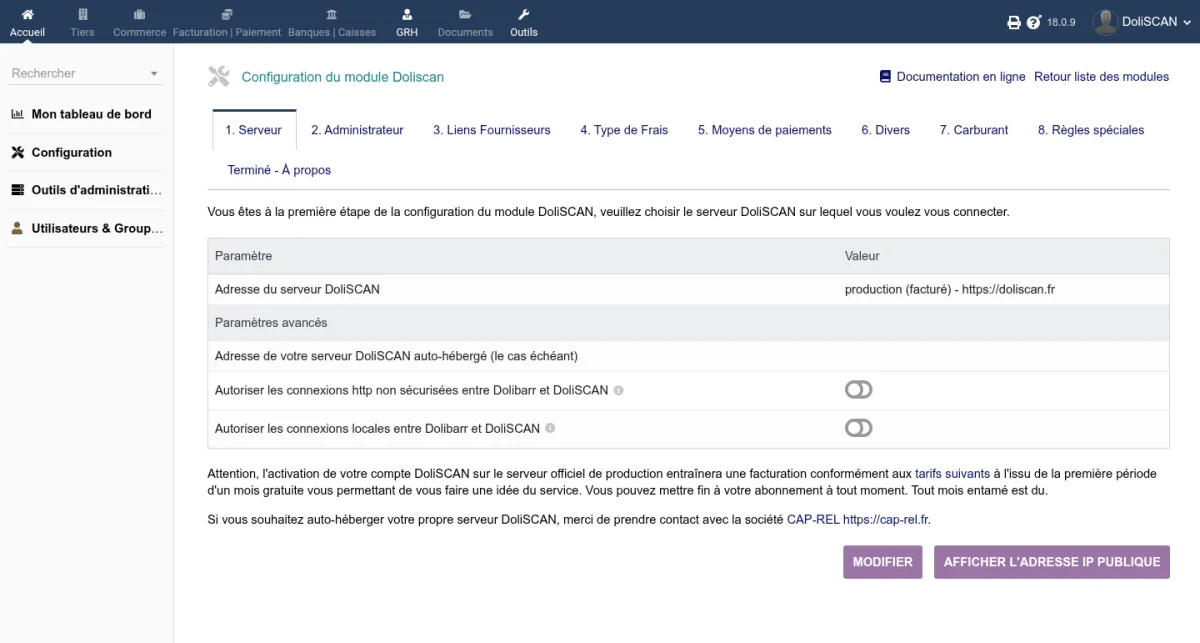Click the 'Paramètre' column header

tap(243, 256)
